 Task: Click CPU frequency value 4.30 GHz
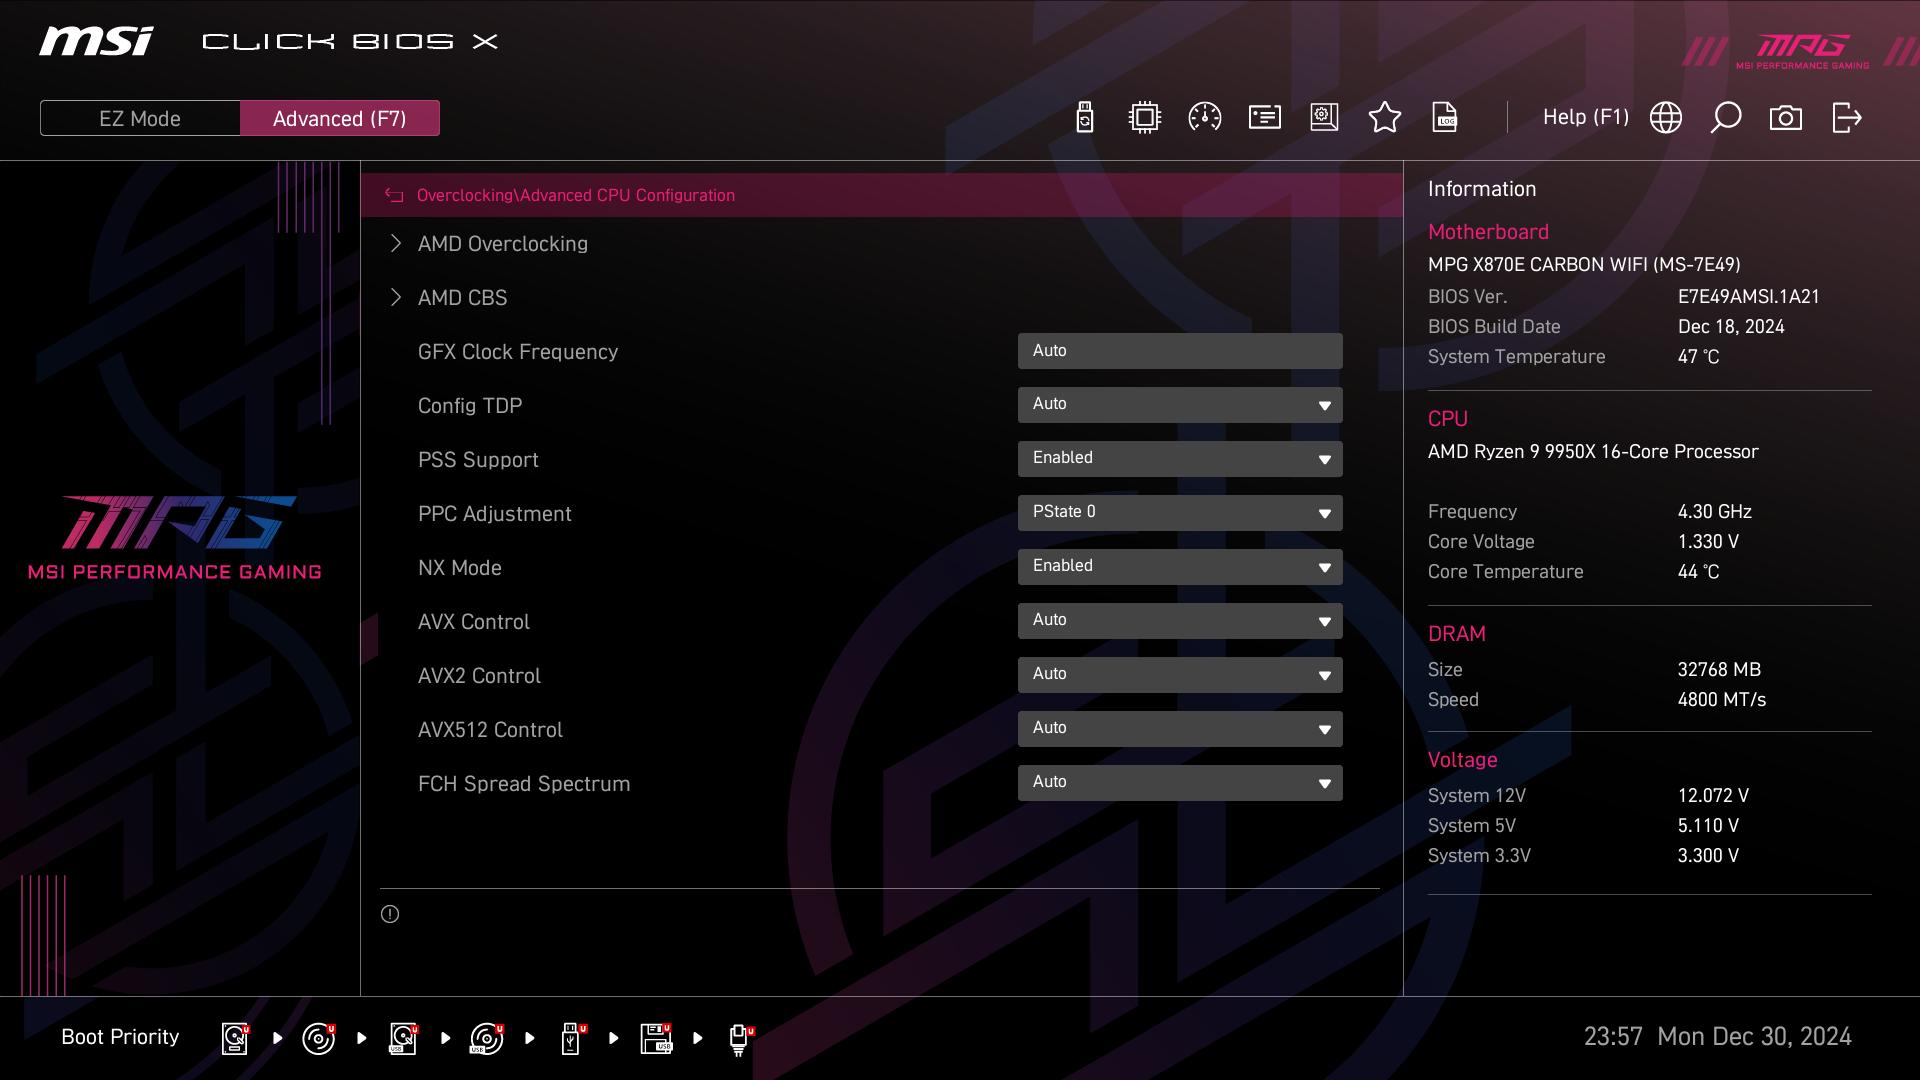tap(1714, 512)
